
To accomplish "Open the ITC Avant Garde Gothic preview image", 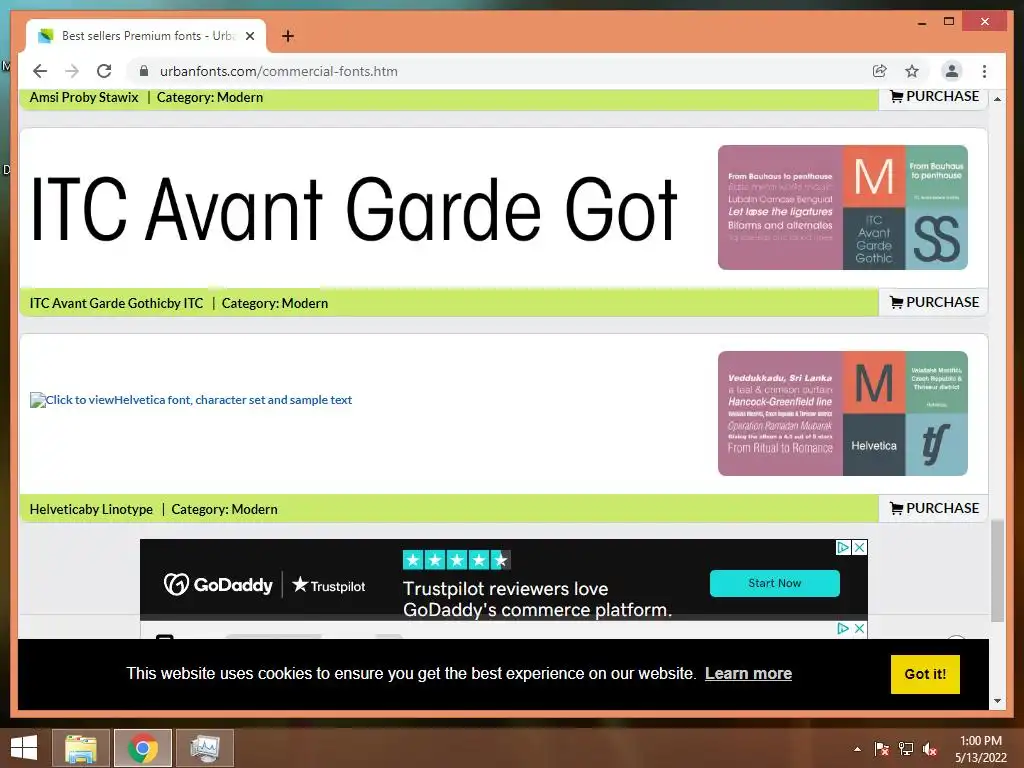I will pyautogui.click(x=353, y=209).
